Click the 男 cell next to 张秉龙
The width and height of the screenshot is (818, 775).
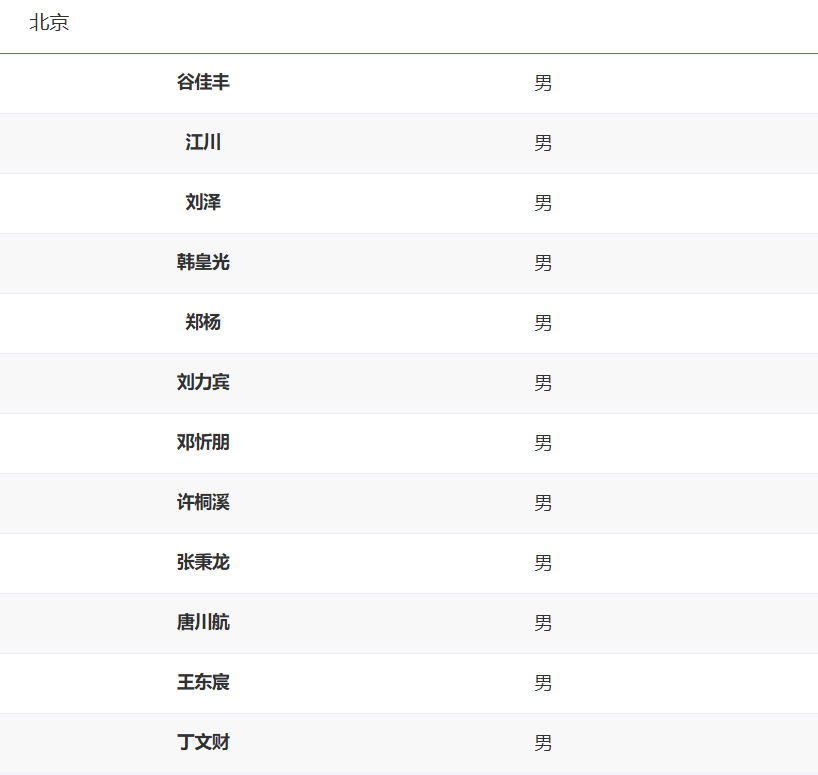tap(543, 563)
